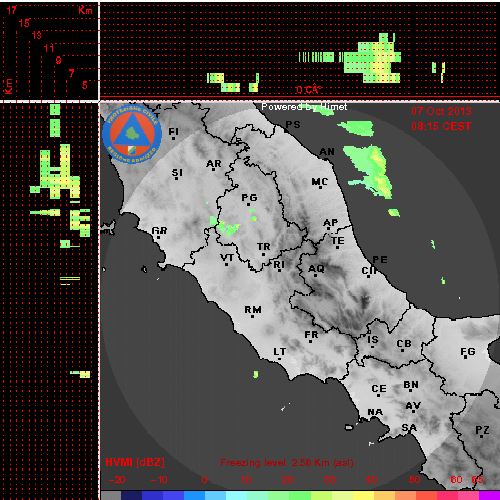The image size is (500, 500).
Task: Select the PE city label on map
Action: pos(380,260)
